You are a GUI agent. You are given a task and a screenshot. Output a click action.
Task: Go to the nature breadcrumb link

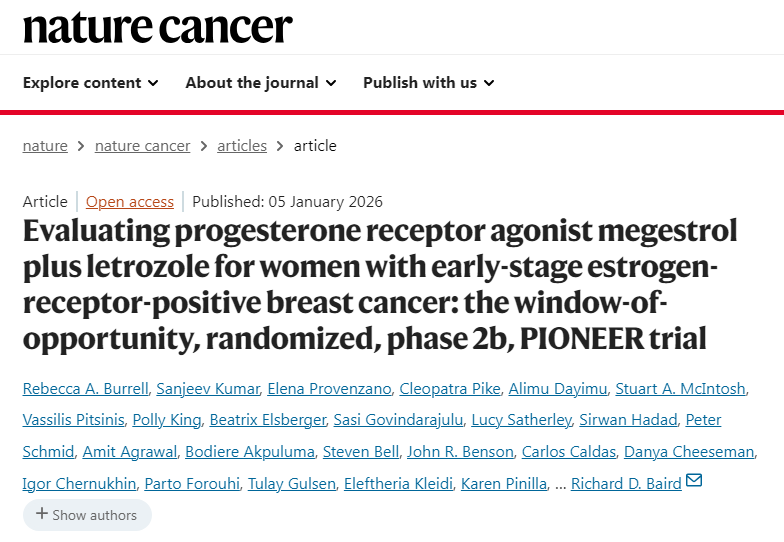45,146
